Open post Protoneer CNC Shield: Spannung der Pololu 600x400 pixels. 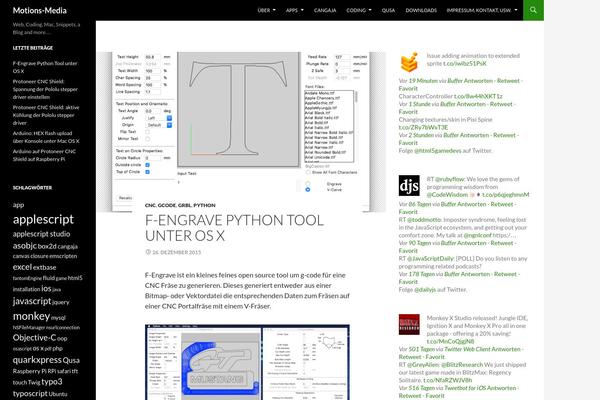pos(45,89)
